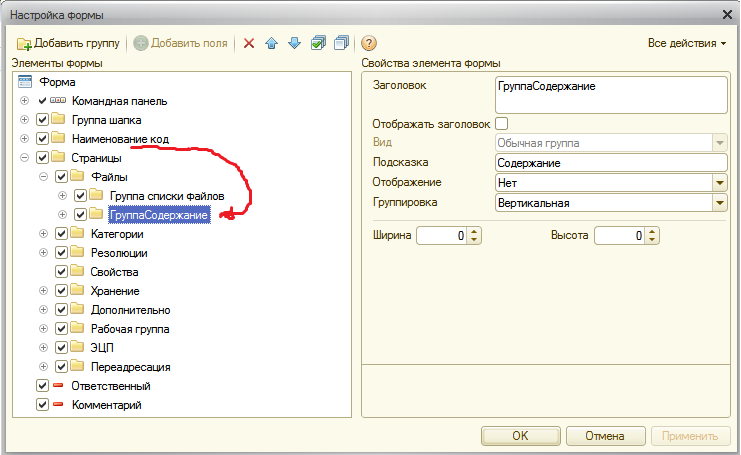Screen dimensions: 741x455
Task: Click the folder icon of Резолюции
Action: click(x=77, y=252)
